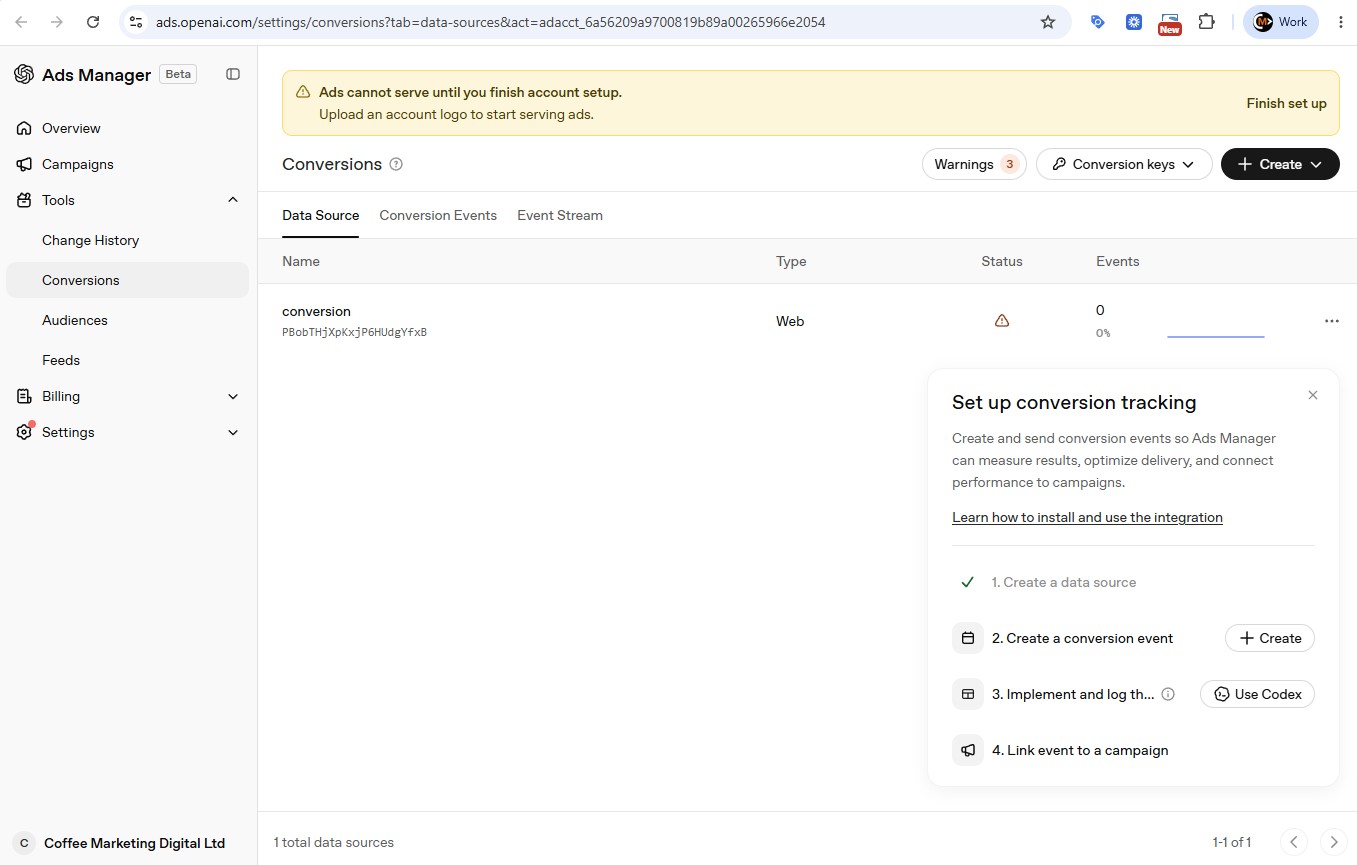Reload the page with browser refresh
Viewport: 1357px width, 865px height.
93,22
